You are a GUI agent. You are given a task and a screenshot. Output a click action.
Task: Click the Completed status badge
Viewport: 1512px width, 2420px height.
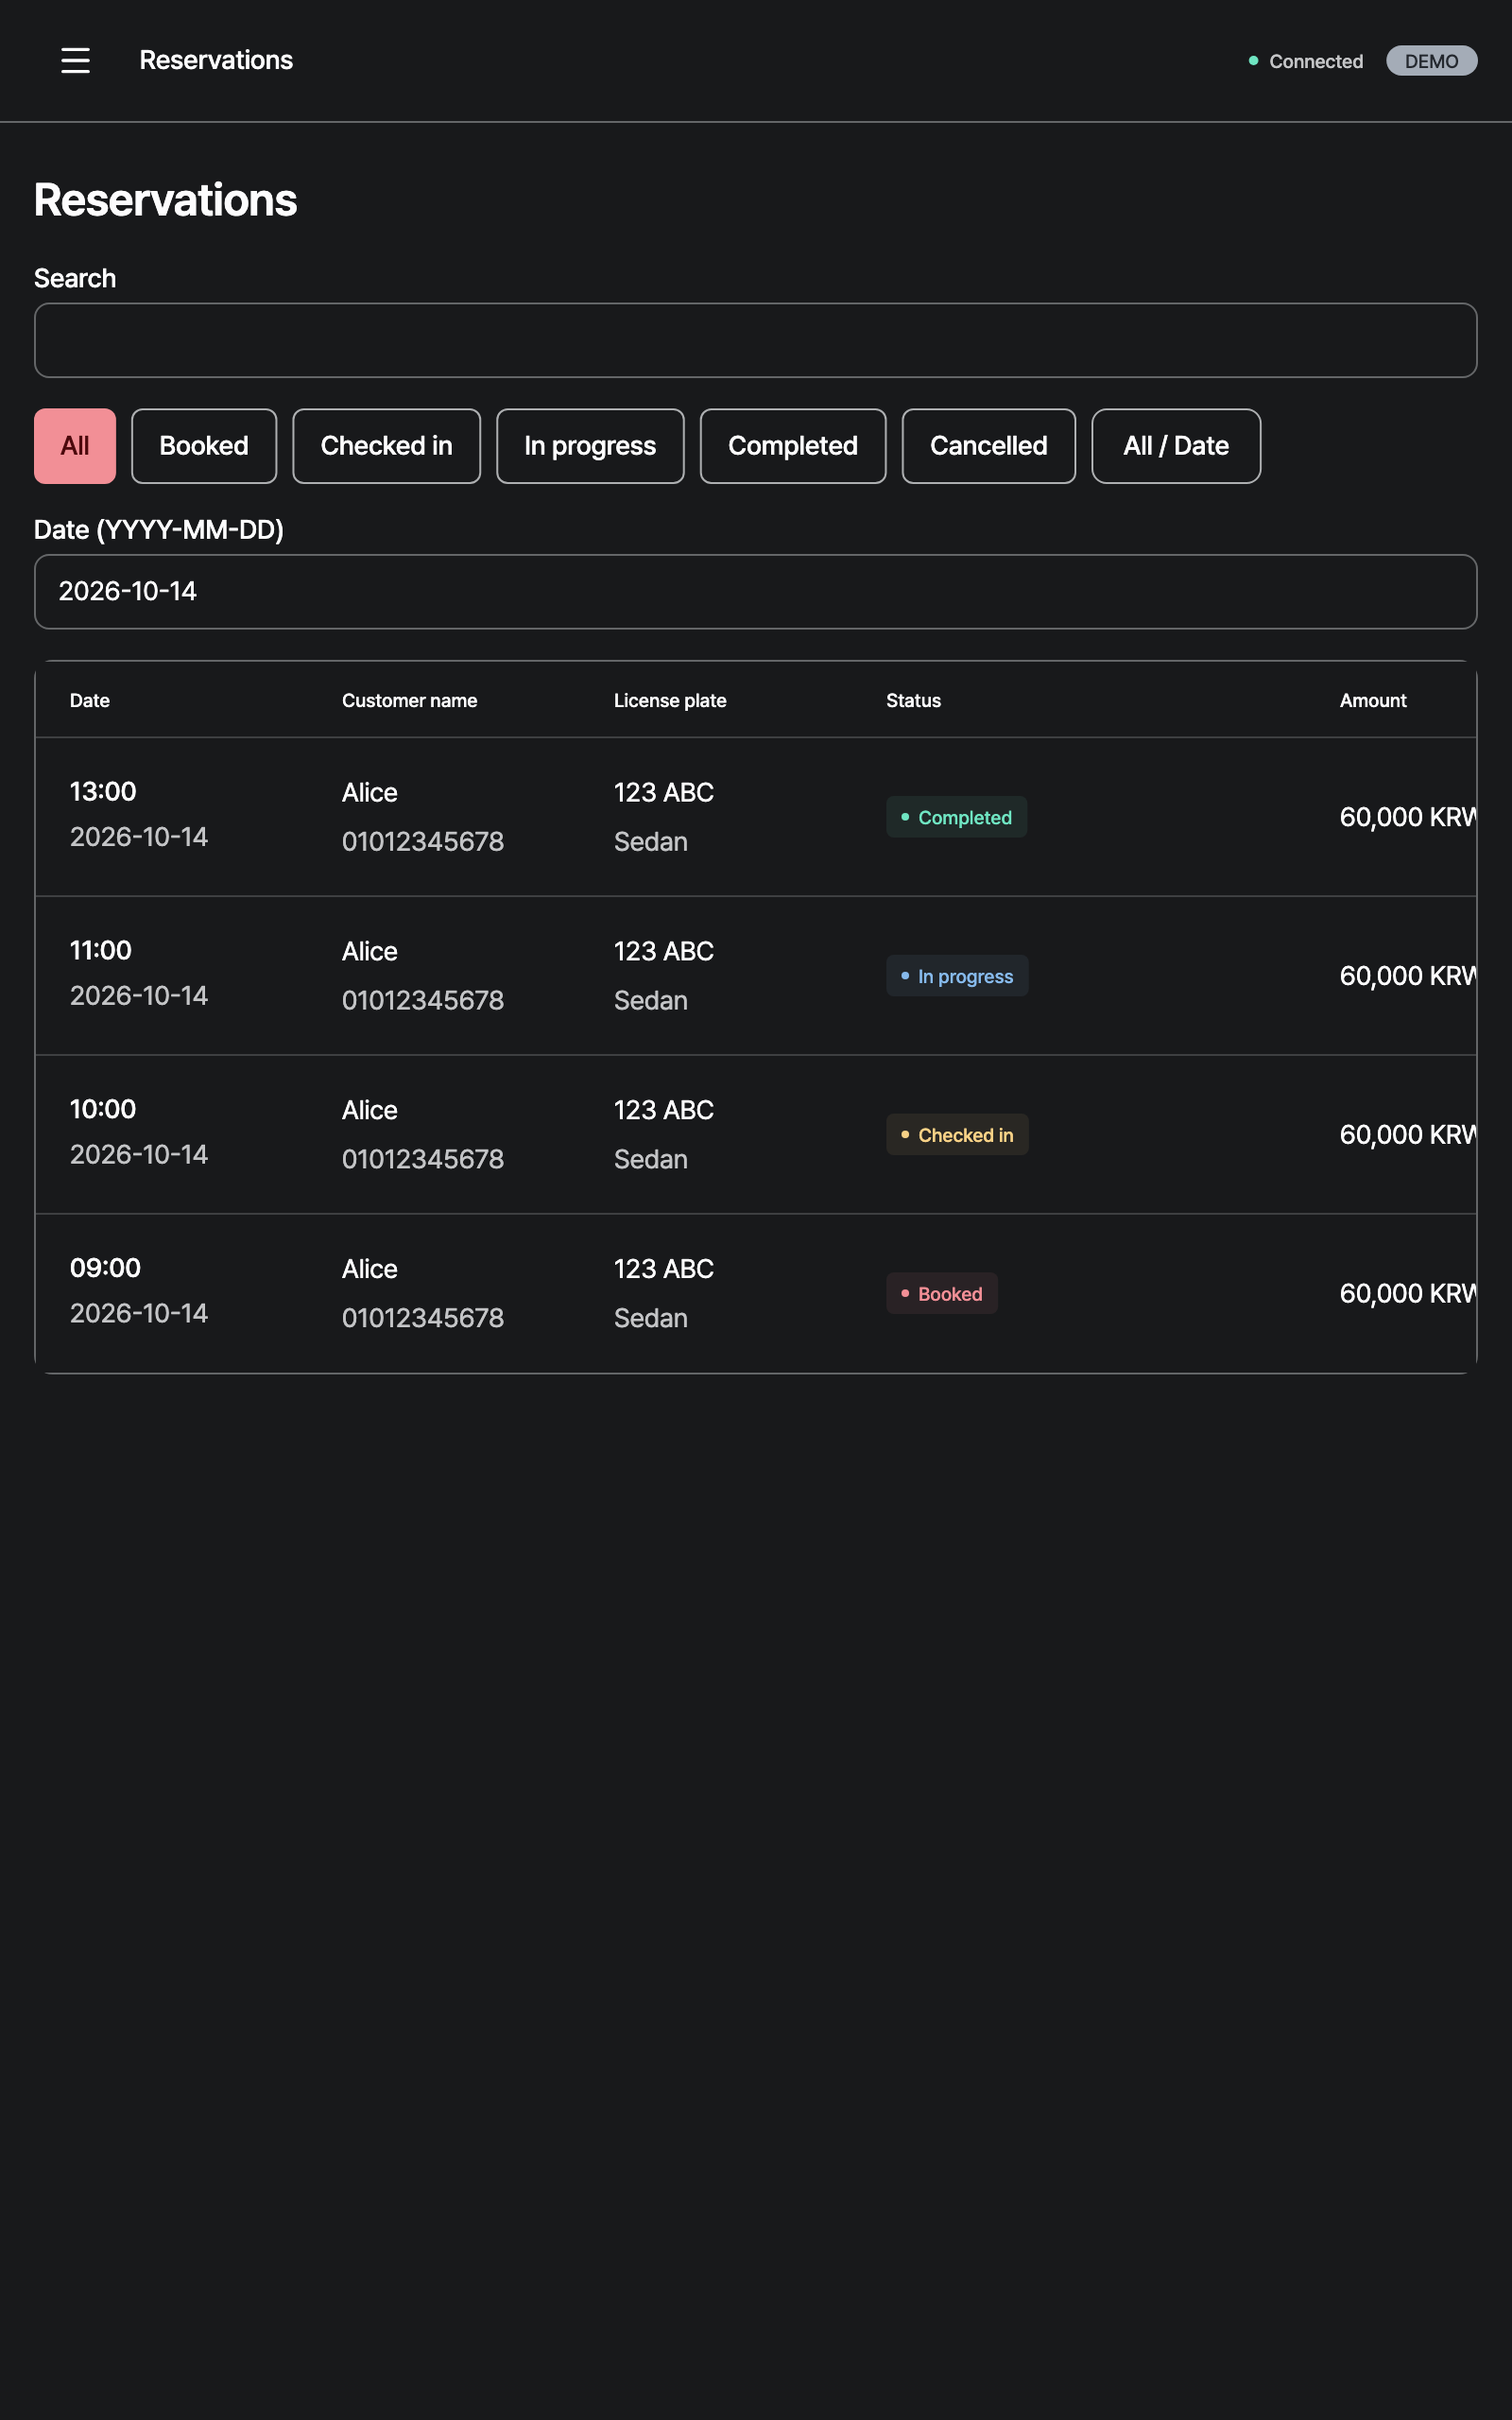pyautogui.click(x=956, y=817)
